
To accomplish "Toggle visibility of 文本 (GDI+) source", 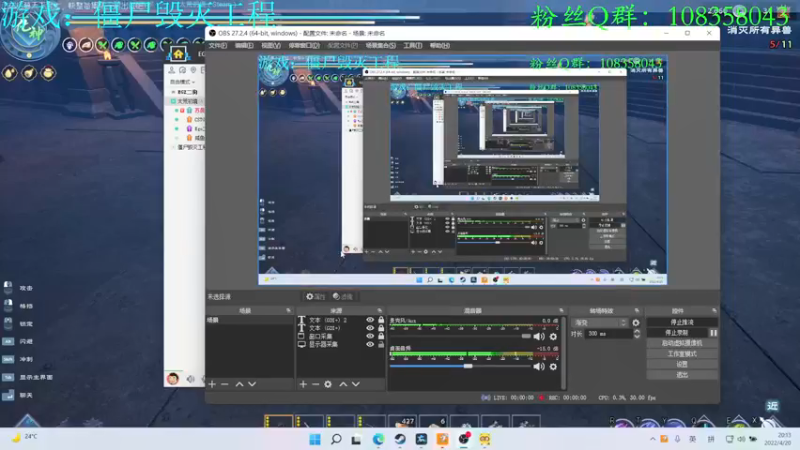I will [x=370, y=328].
